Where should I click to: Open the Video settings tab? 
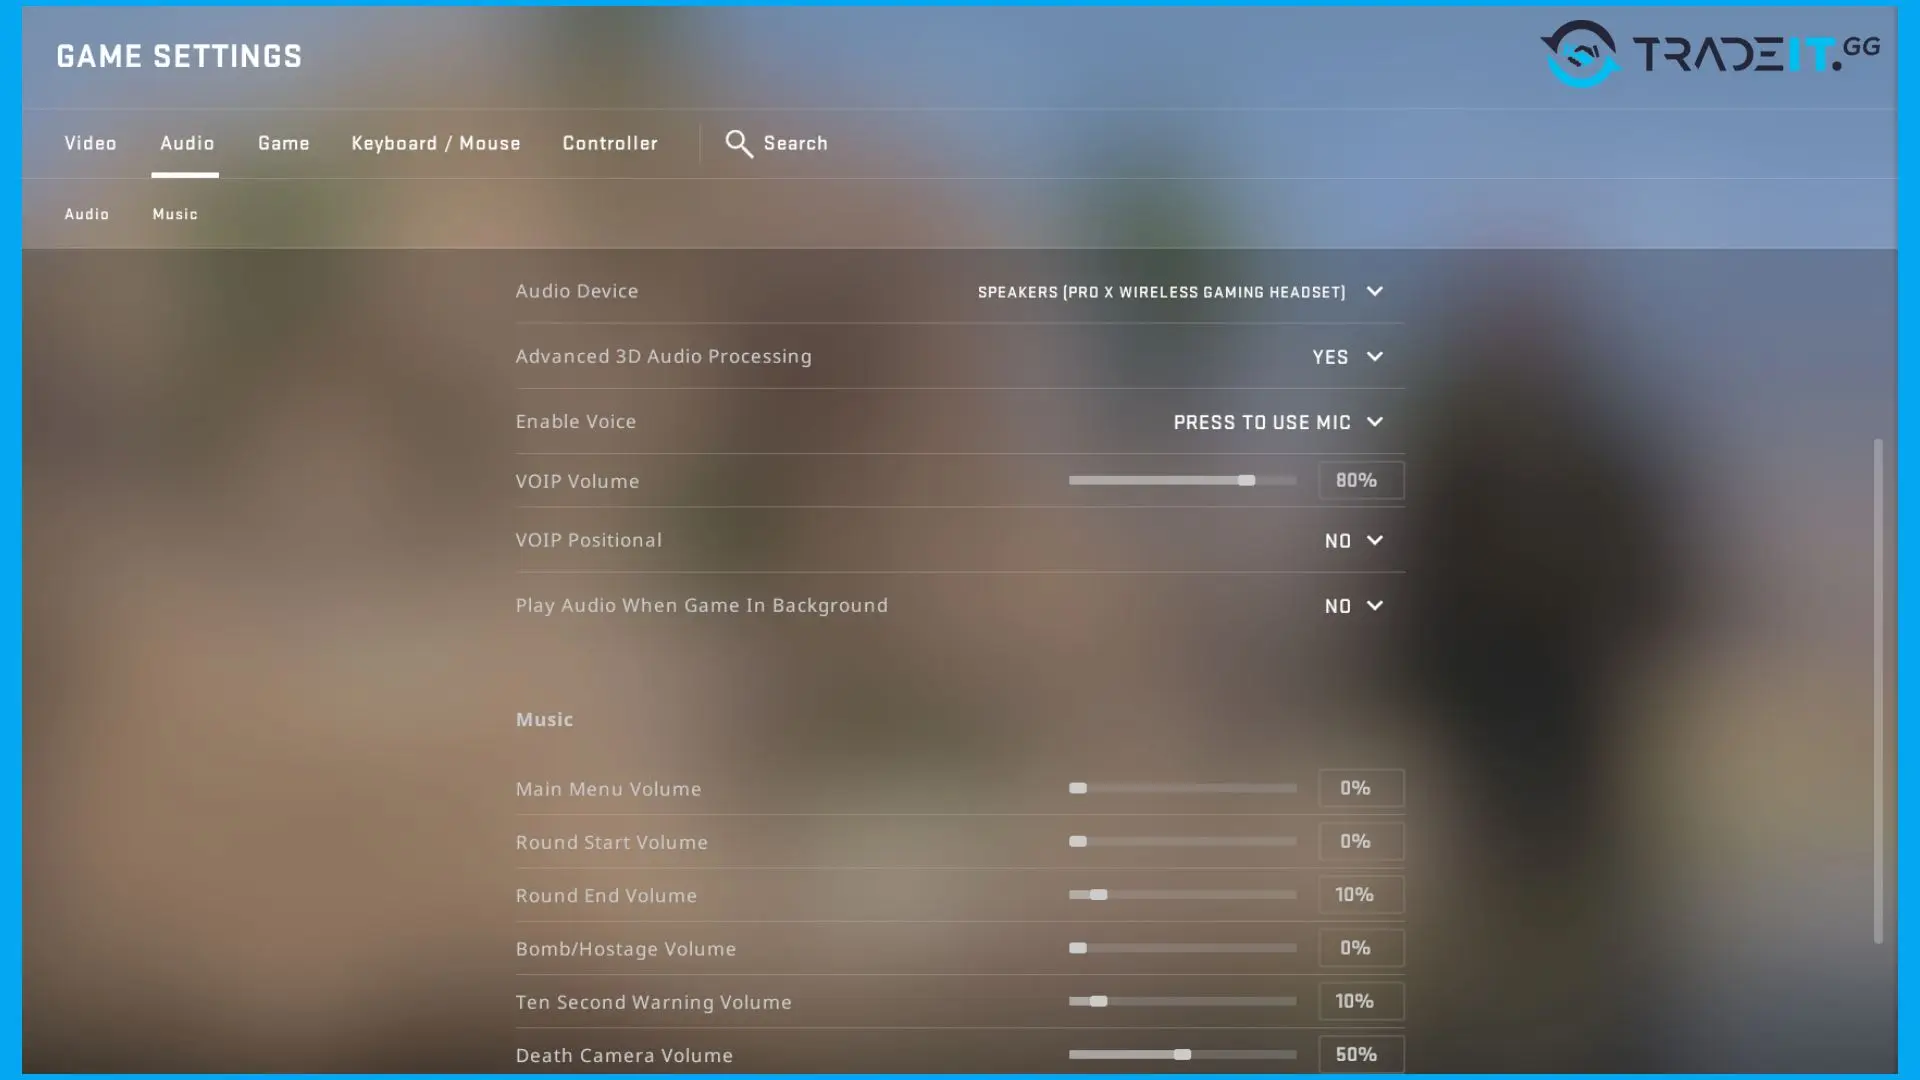90,143
